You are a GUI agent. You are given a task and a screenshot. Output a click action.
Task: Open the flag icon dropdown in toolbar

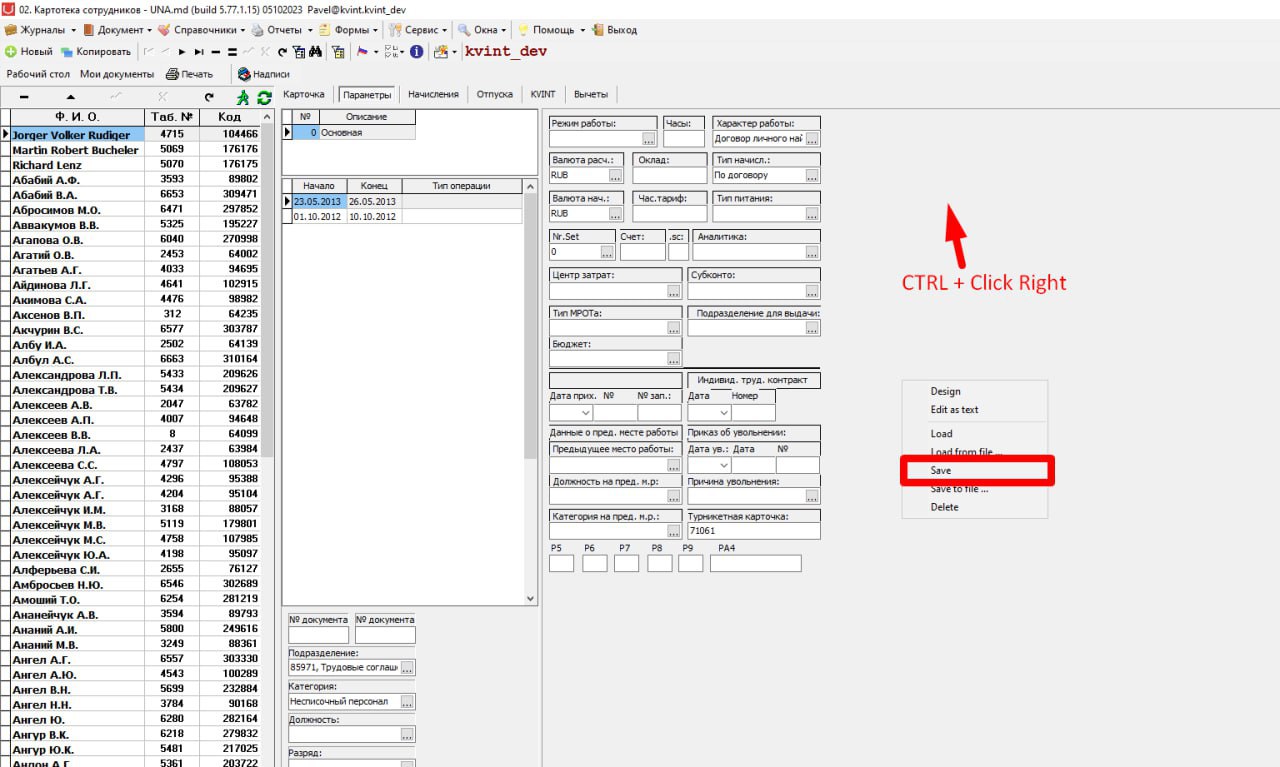375,52
